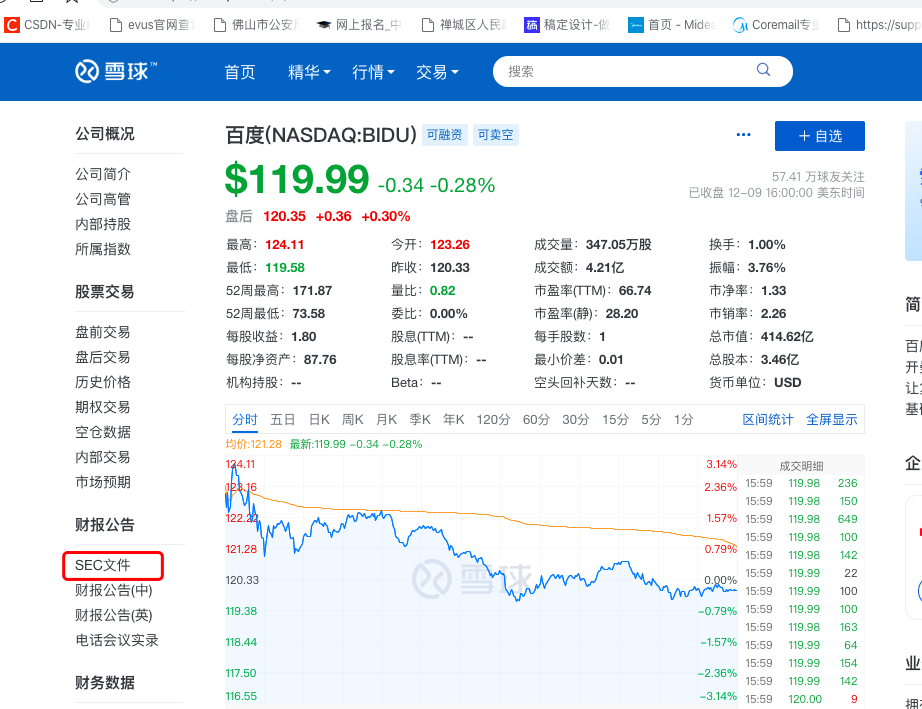Click the Xueqiu logo
The height and width of the screenshot is (709, 922).
pos(116,71)
